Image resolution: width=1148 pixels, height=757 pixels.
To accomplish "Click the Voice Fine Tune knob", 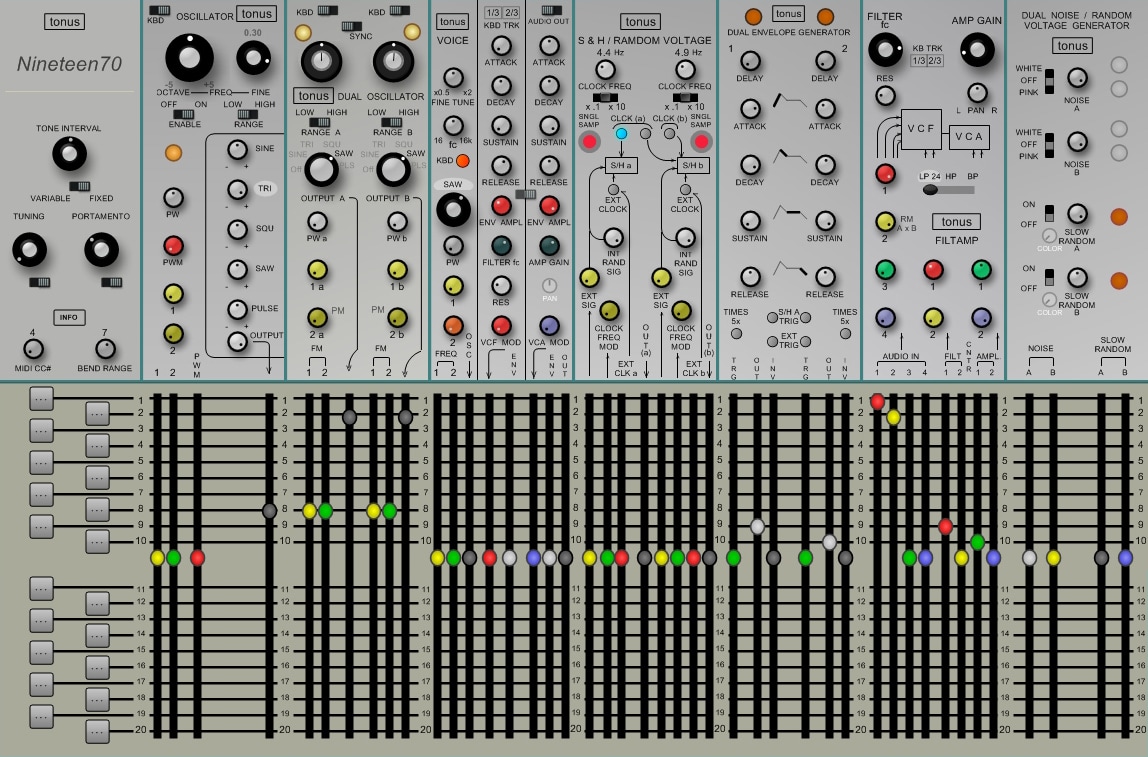I will (453, 78).
